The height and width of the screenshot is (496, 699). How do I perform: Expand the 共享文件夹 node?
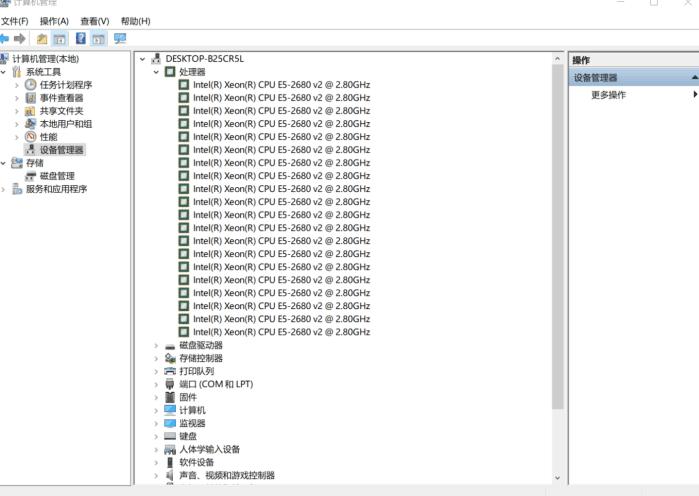click(17, 111)
